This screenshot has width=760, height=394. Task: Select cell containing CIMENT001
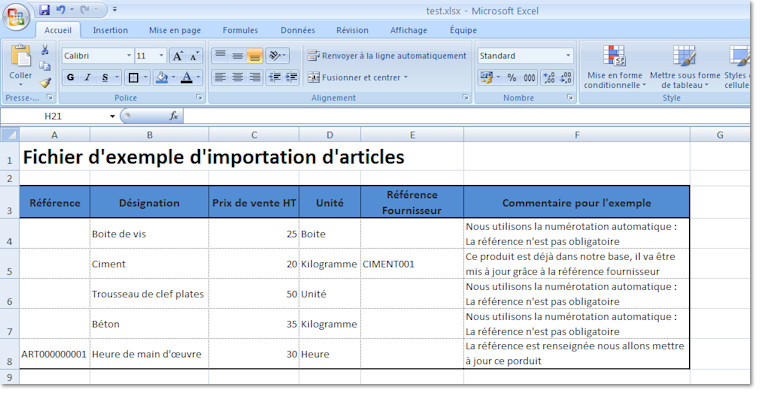click(x=412, y=264)
